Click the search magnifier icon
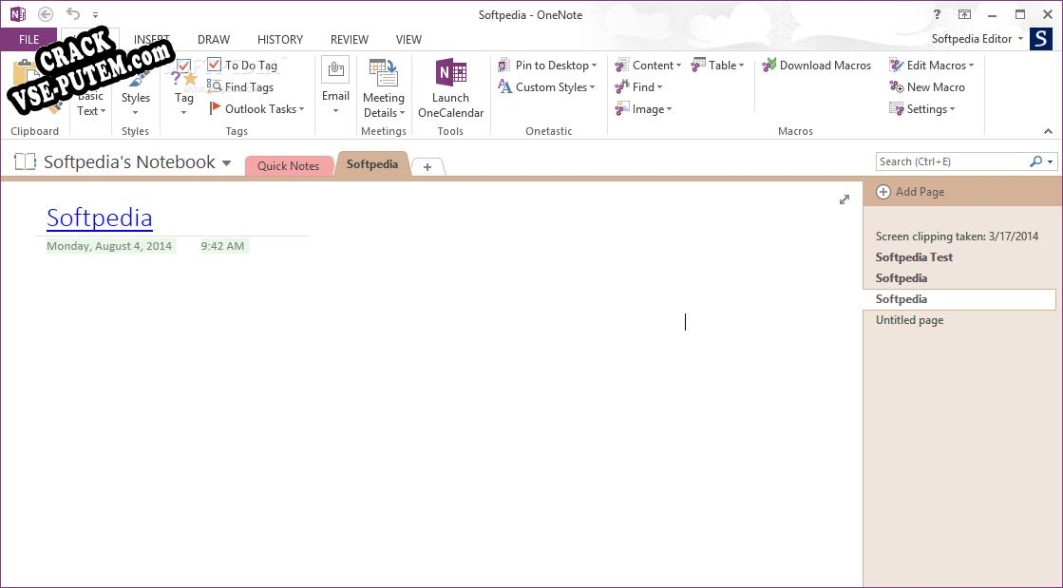The height and width of the screenshot is (588, 1063). tap(1036, 161)
